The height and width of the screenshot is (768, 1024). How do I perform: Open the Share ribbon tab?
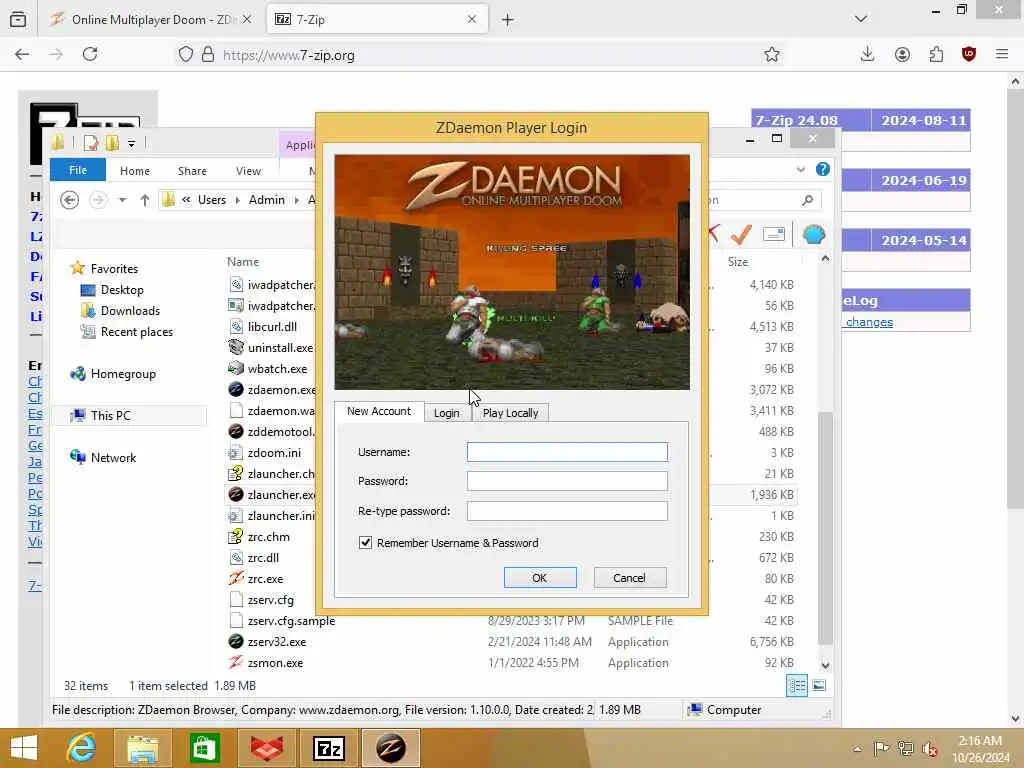pos(192,170)
